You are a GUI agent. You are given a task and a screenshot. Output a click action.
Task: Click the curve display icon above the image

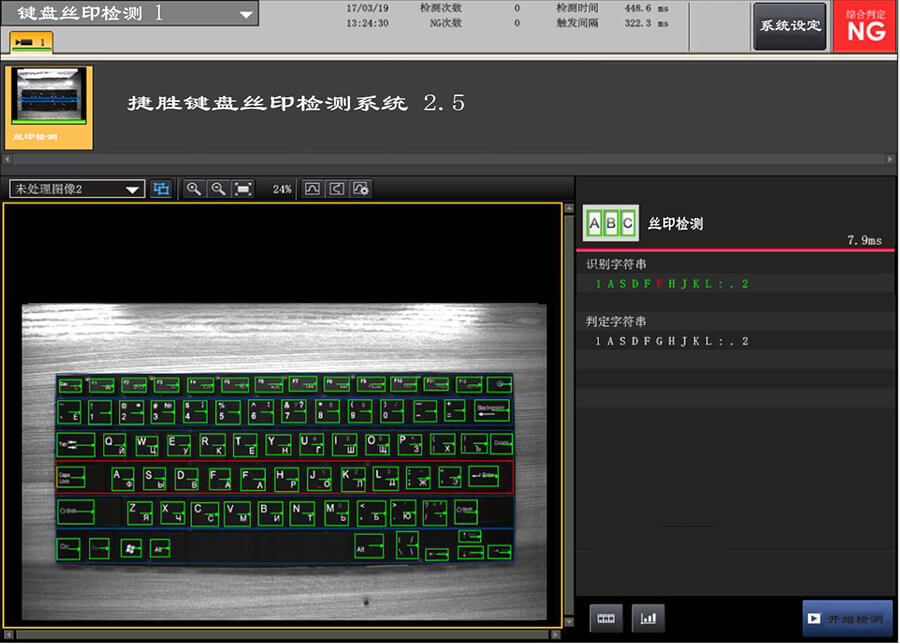[x=311, y=188]
